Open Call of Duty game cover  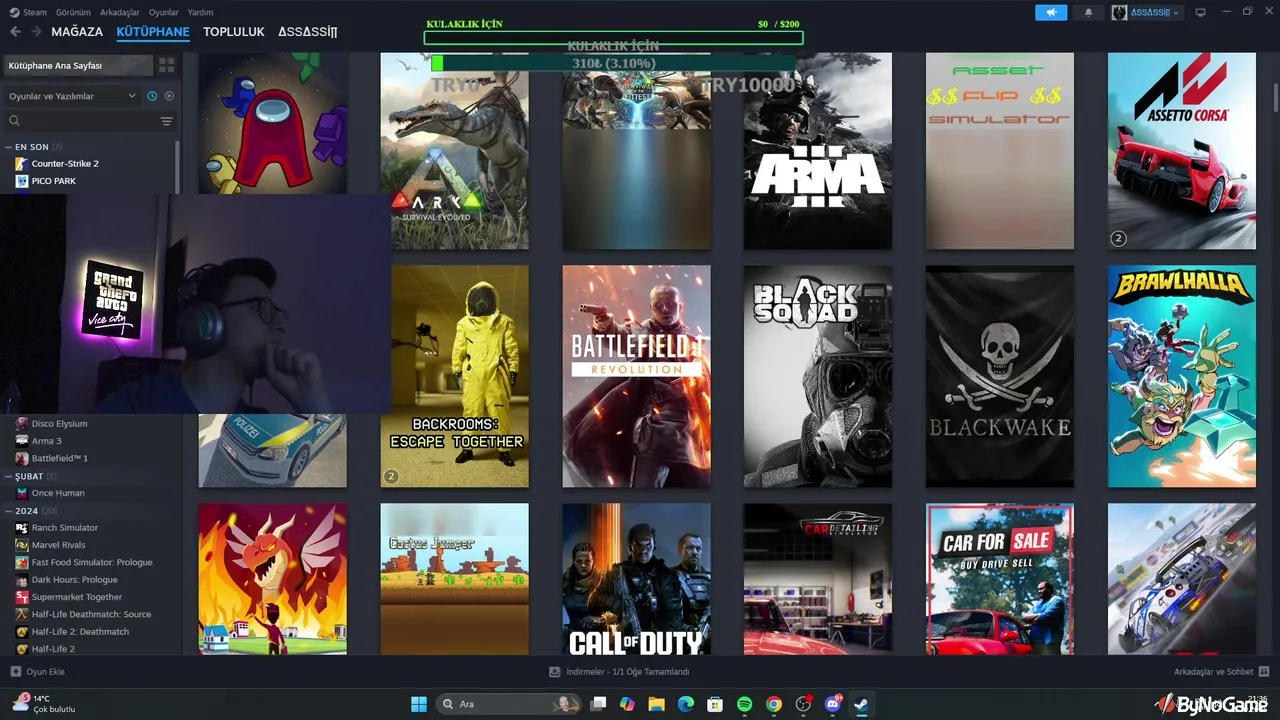636,579
